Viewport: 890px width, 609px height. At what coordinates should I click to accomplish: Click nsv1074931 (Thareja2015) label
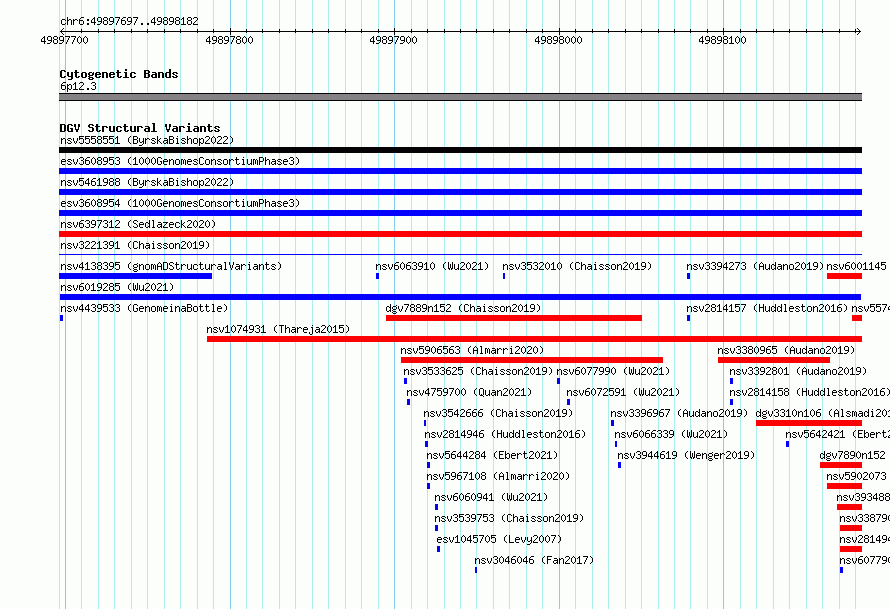point(278,329)
